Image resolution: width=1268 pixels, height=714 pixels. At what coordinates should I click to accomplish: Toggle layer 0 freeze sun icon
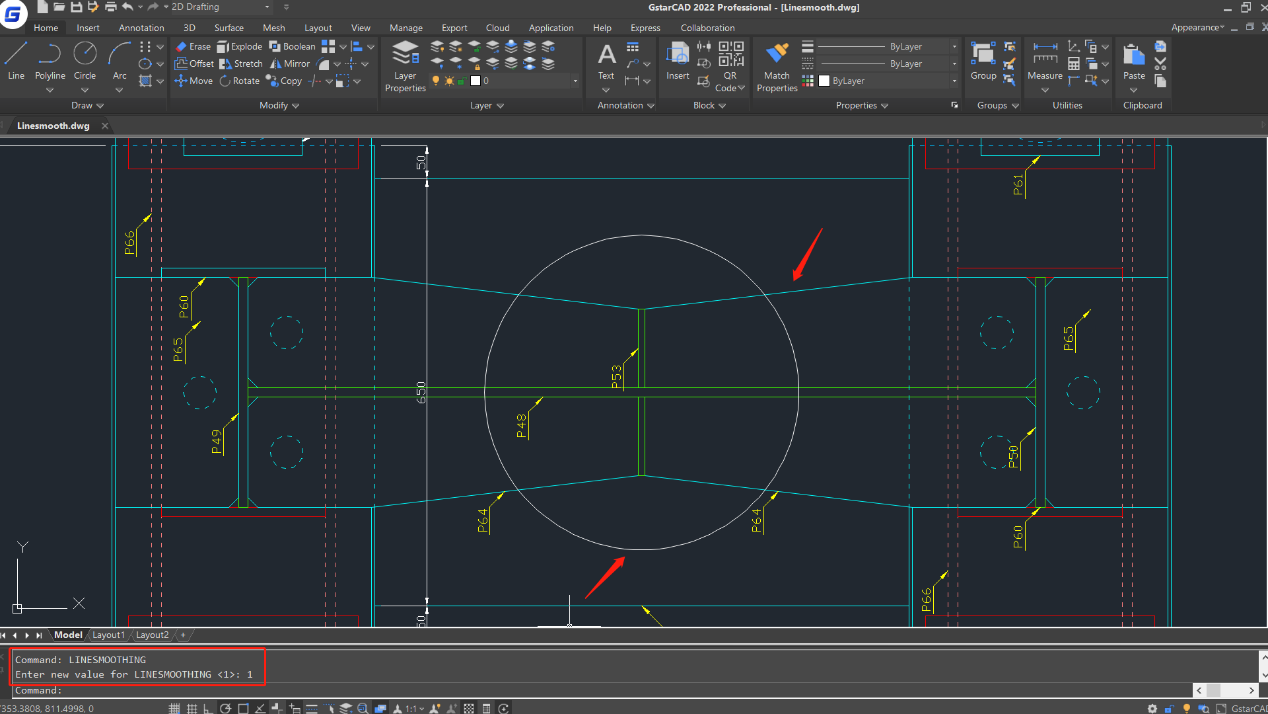[x=449, y=80]
